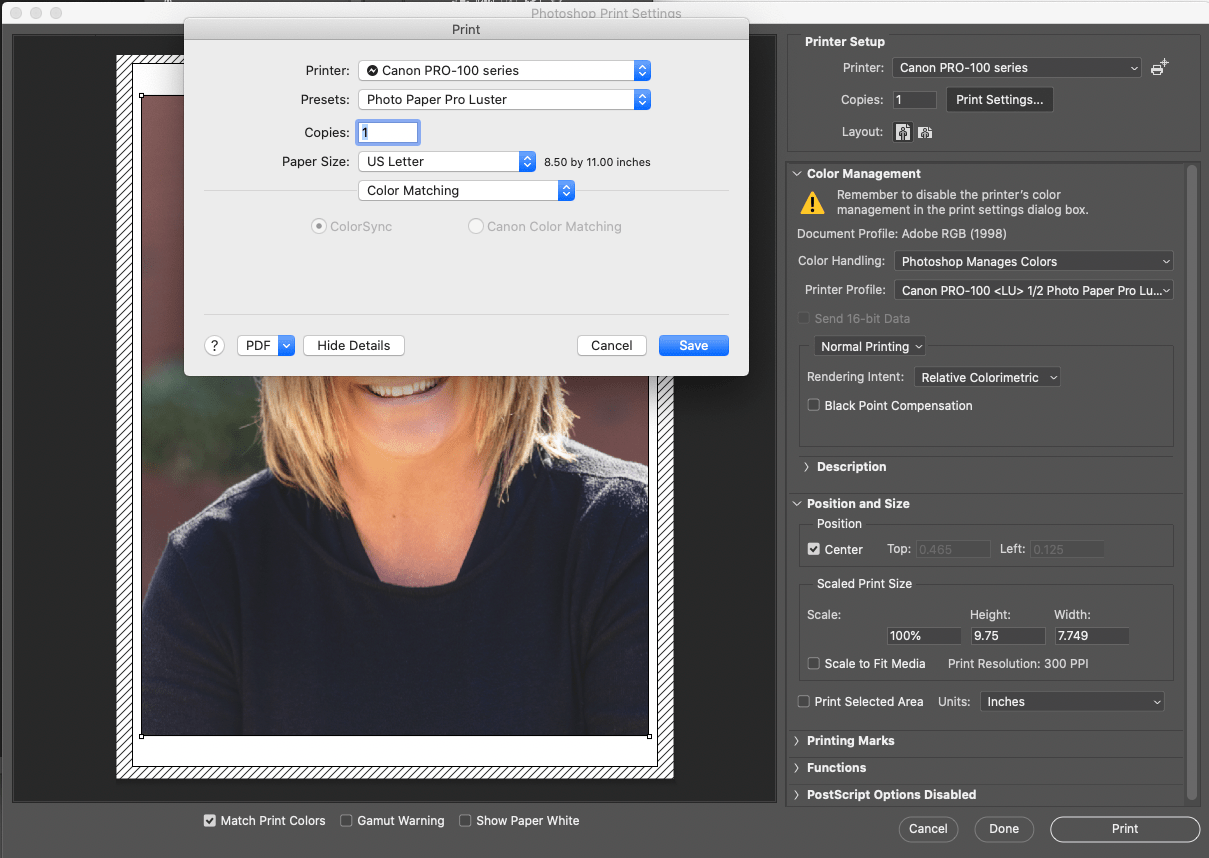Uncheck Match Print Colors
Screen dimensions: 1209x858
click(210, 820)
